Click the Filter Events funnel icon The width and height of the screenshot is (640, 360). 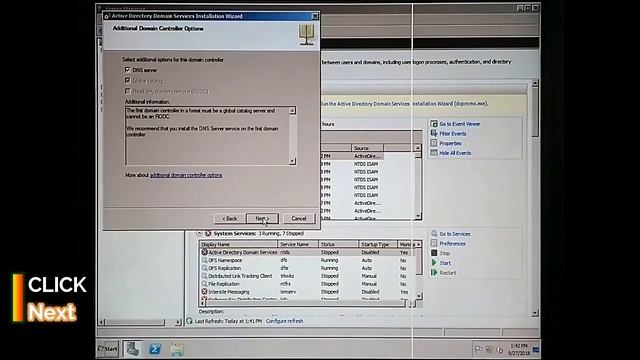pos(434,133)
